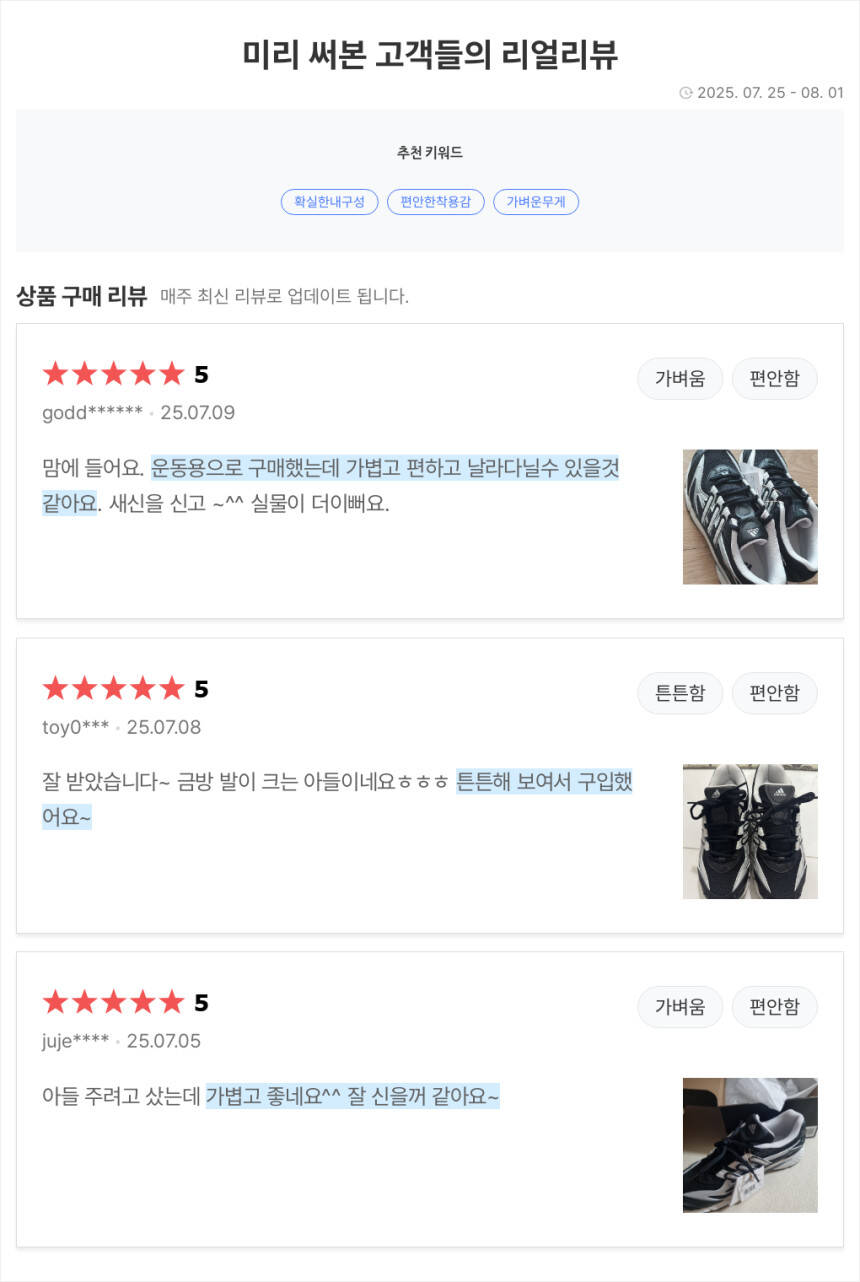860x1282 pixels.
Task: Open toy0 review's sneaker photo
Action: (x=750, y=831)
